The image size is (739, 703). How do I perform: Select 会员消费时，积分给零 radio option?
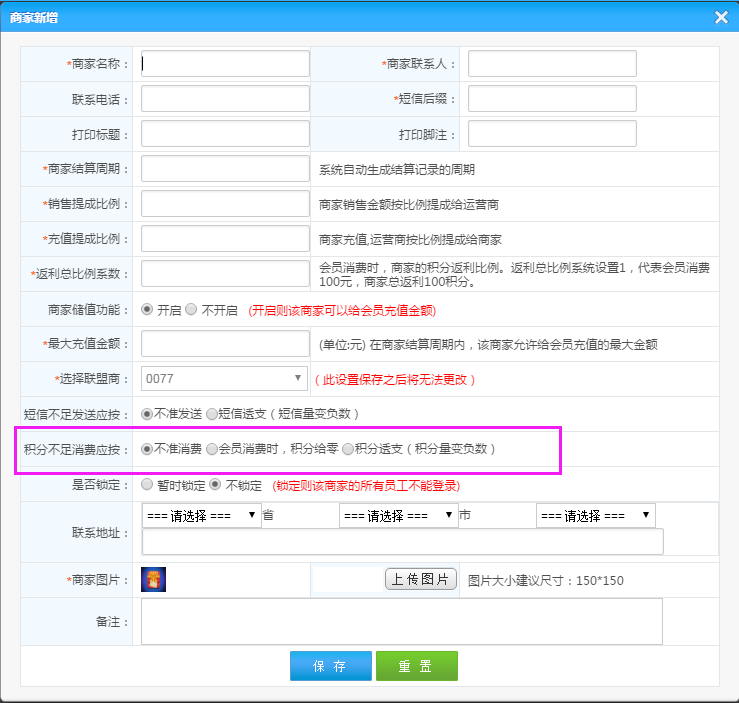(212, 449)
